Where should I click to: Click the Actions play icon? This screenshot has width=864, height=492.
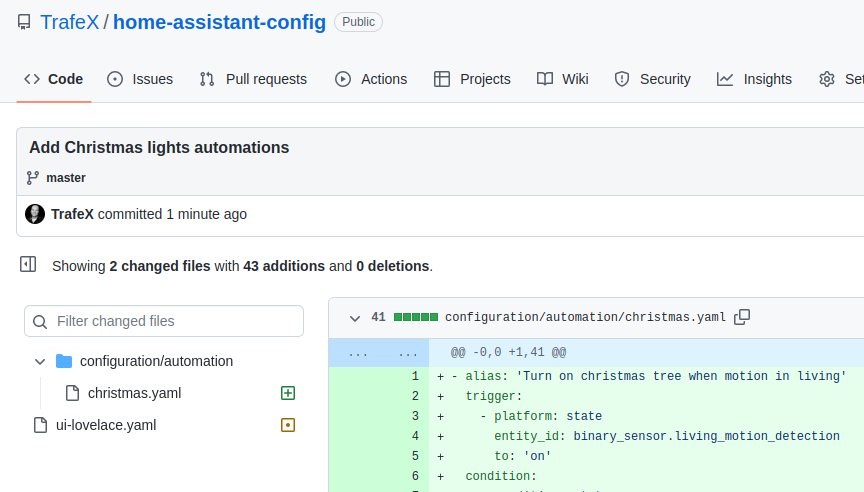pos(343,79)
